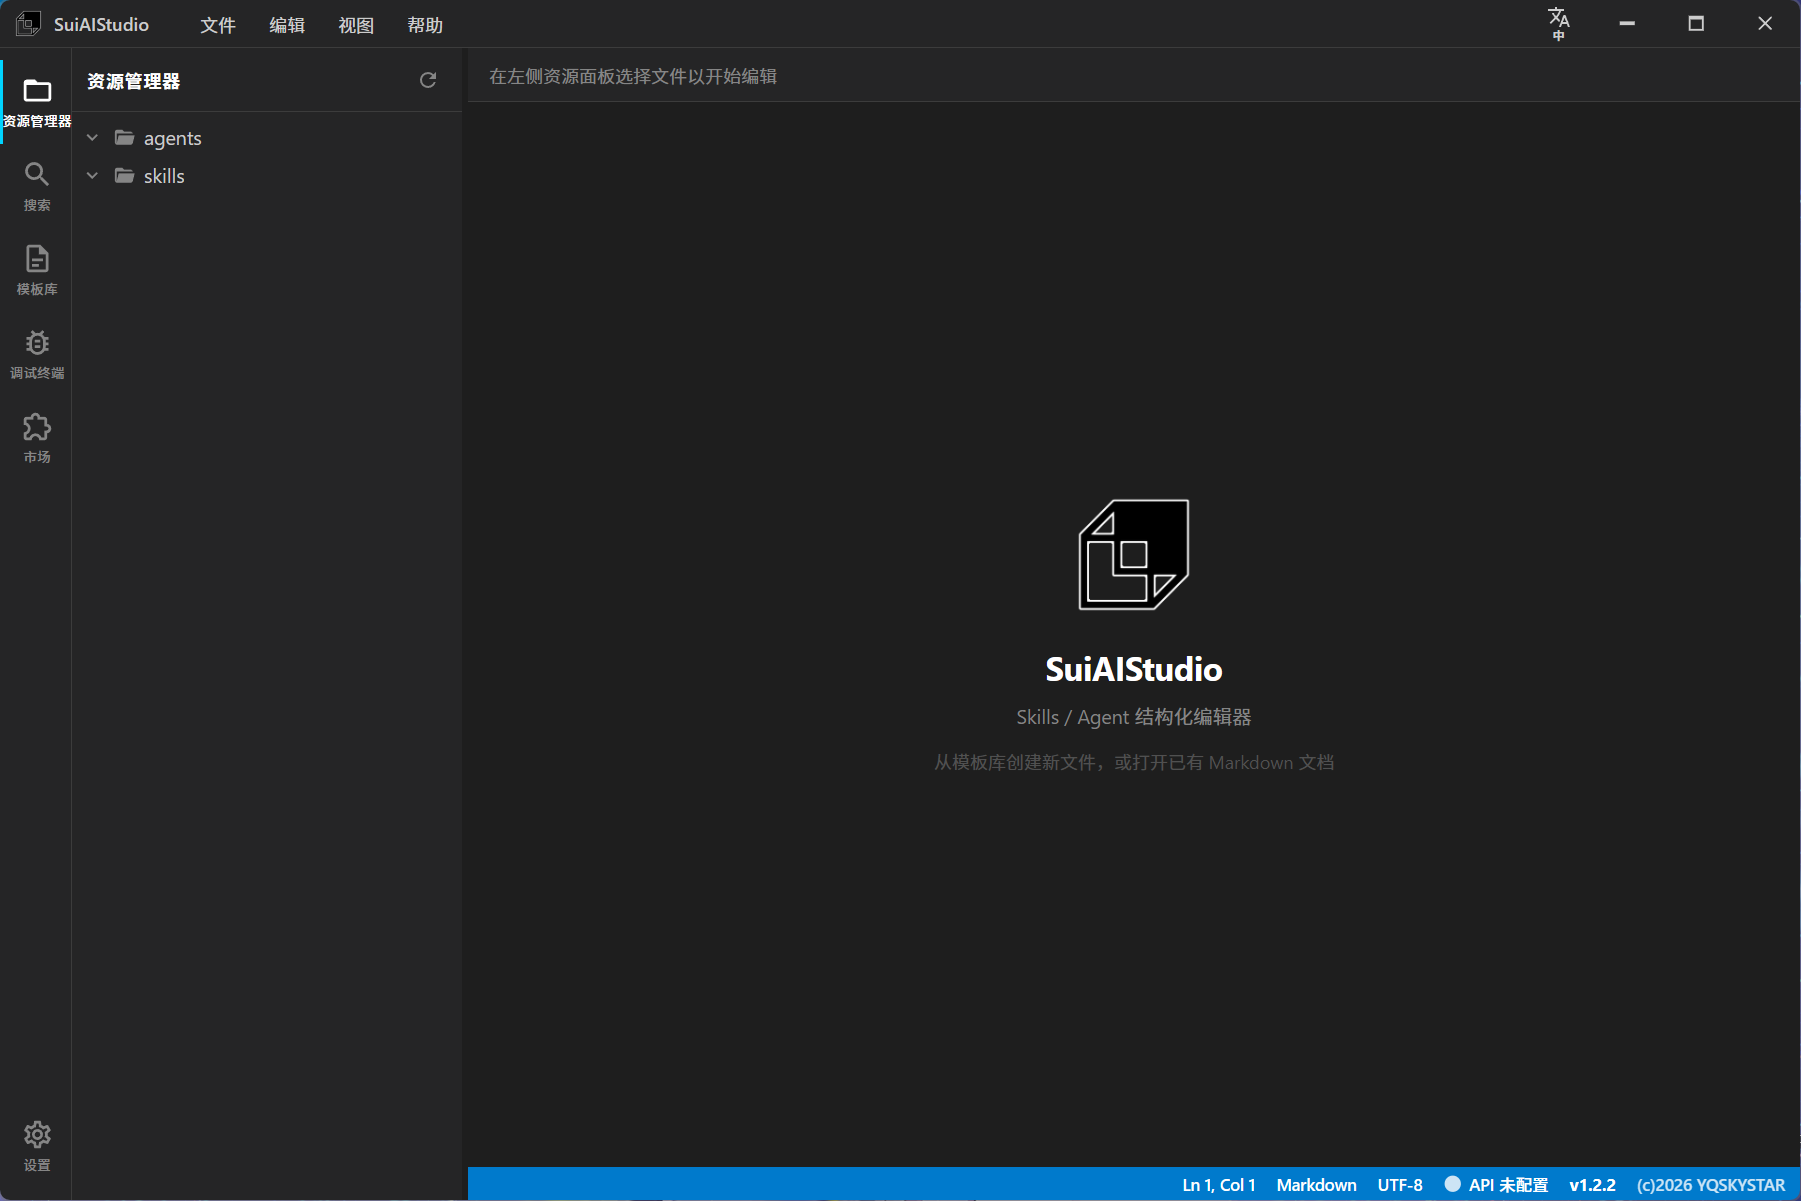Open the 视图 (View) menu
1801x1201 pixels.
[x=356, y=25]
